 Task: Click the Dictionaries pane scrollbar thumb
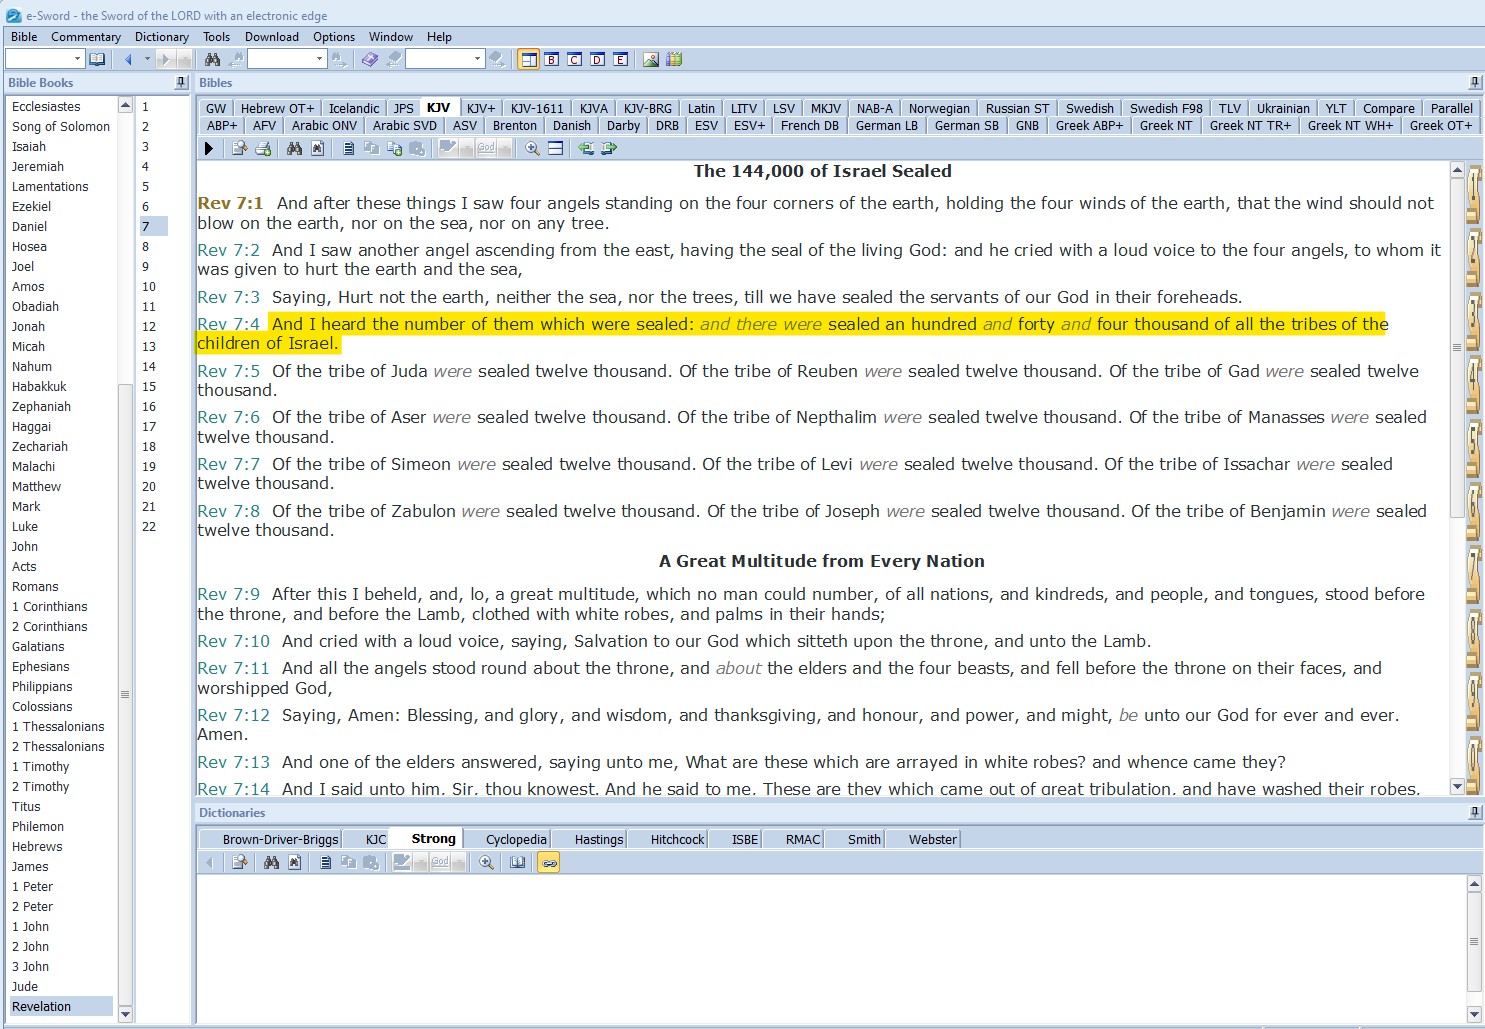(x=1474, y=942)
